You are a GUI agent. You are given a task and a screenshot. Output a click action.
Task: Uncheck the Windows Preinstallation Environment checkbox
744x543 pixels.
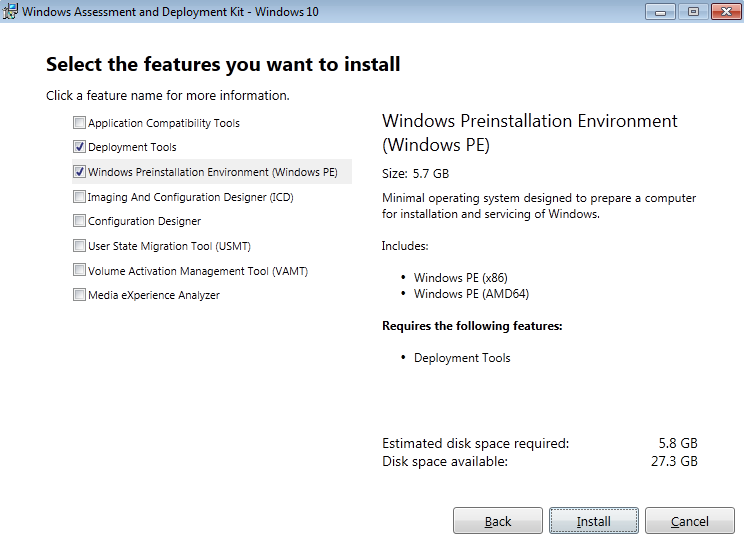(79, 172)
